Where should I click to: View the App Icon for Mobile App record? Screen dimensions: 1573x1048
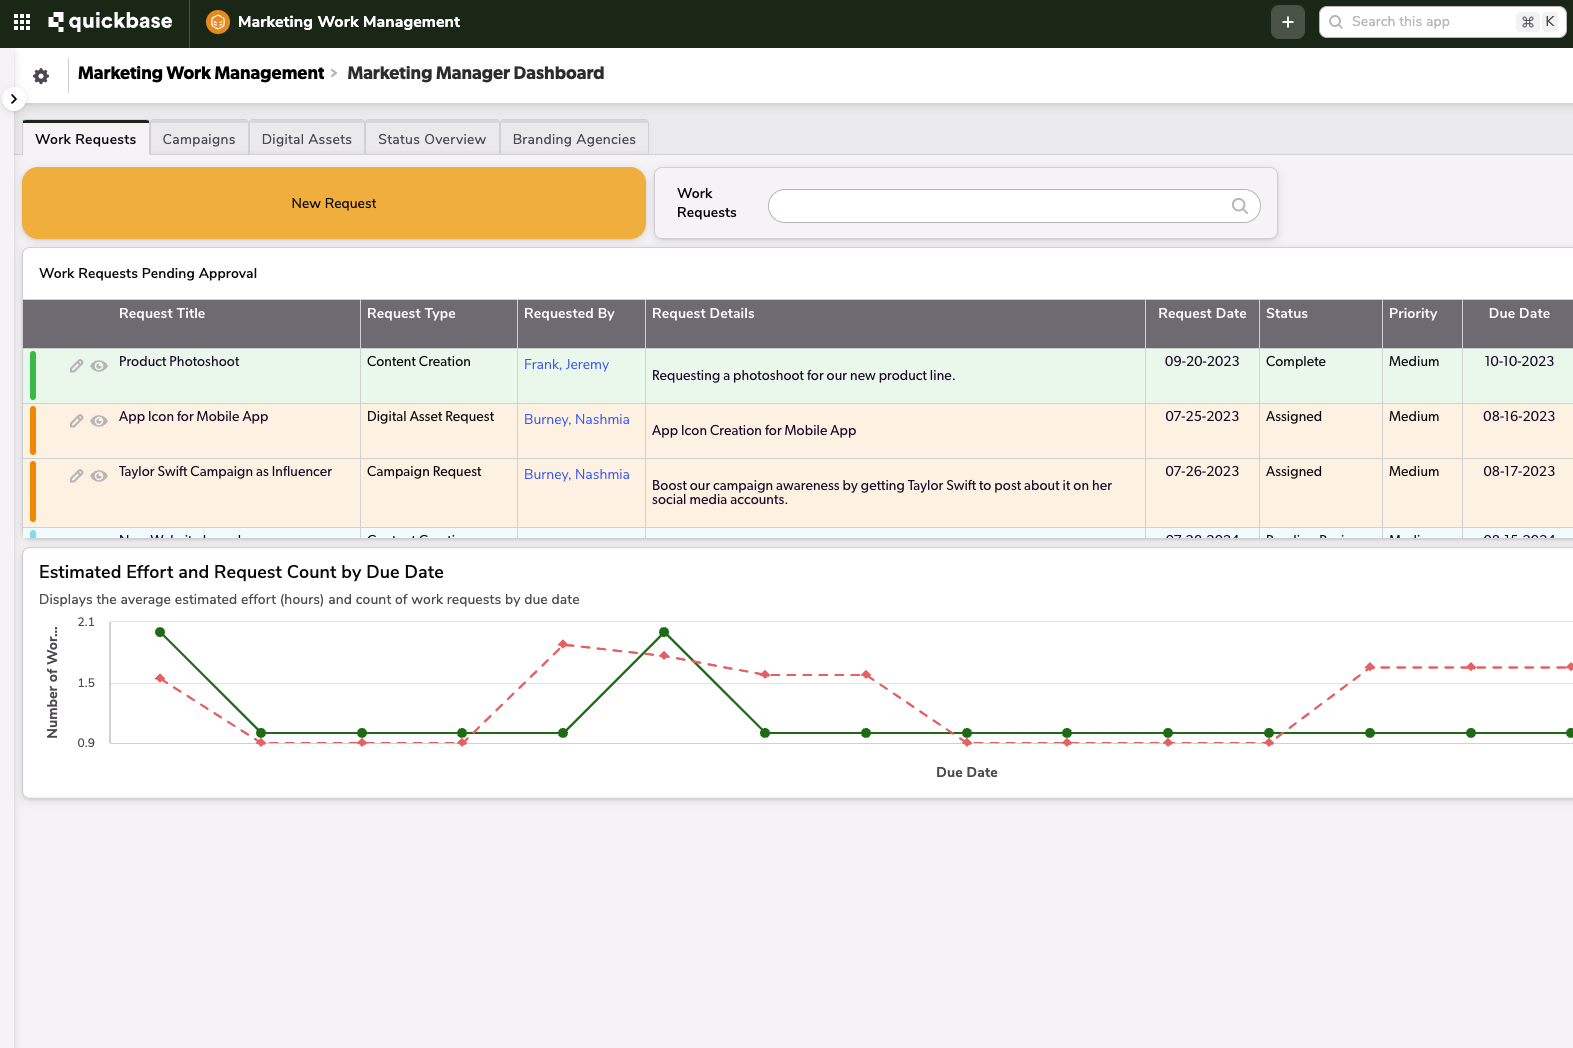tap(99, 421)
